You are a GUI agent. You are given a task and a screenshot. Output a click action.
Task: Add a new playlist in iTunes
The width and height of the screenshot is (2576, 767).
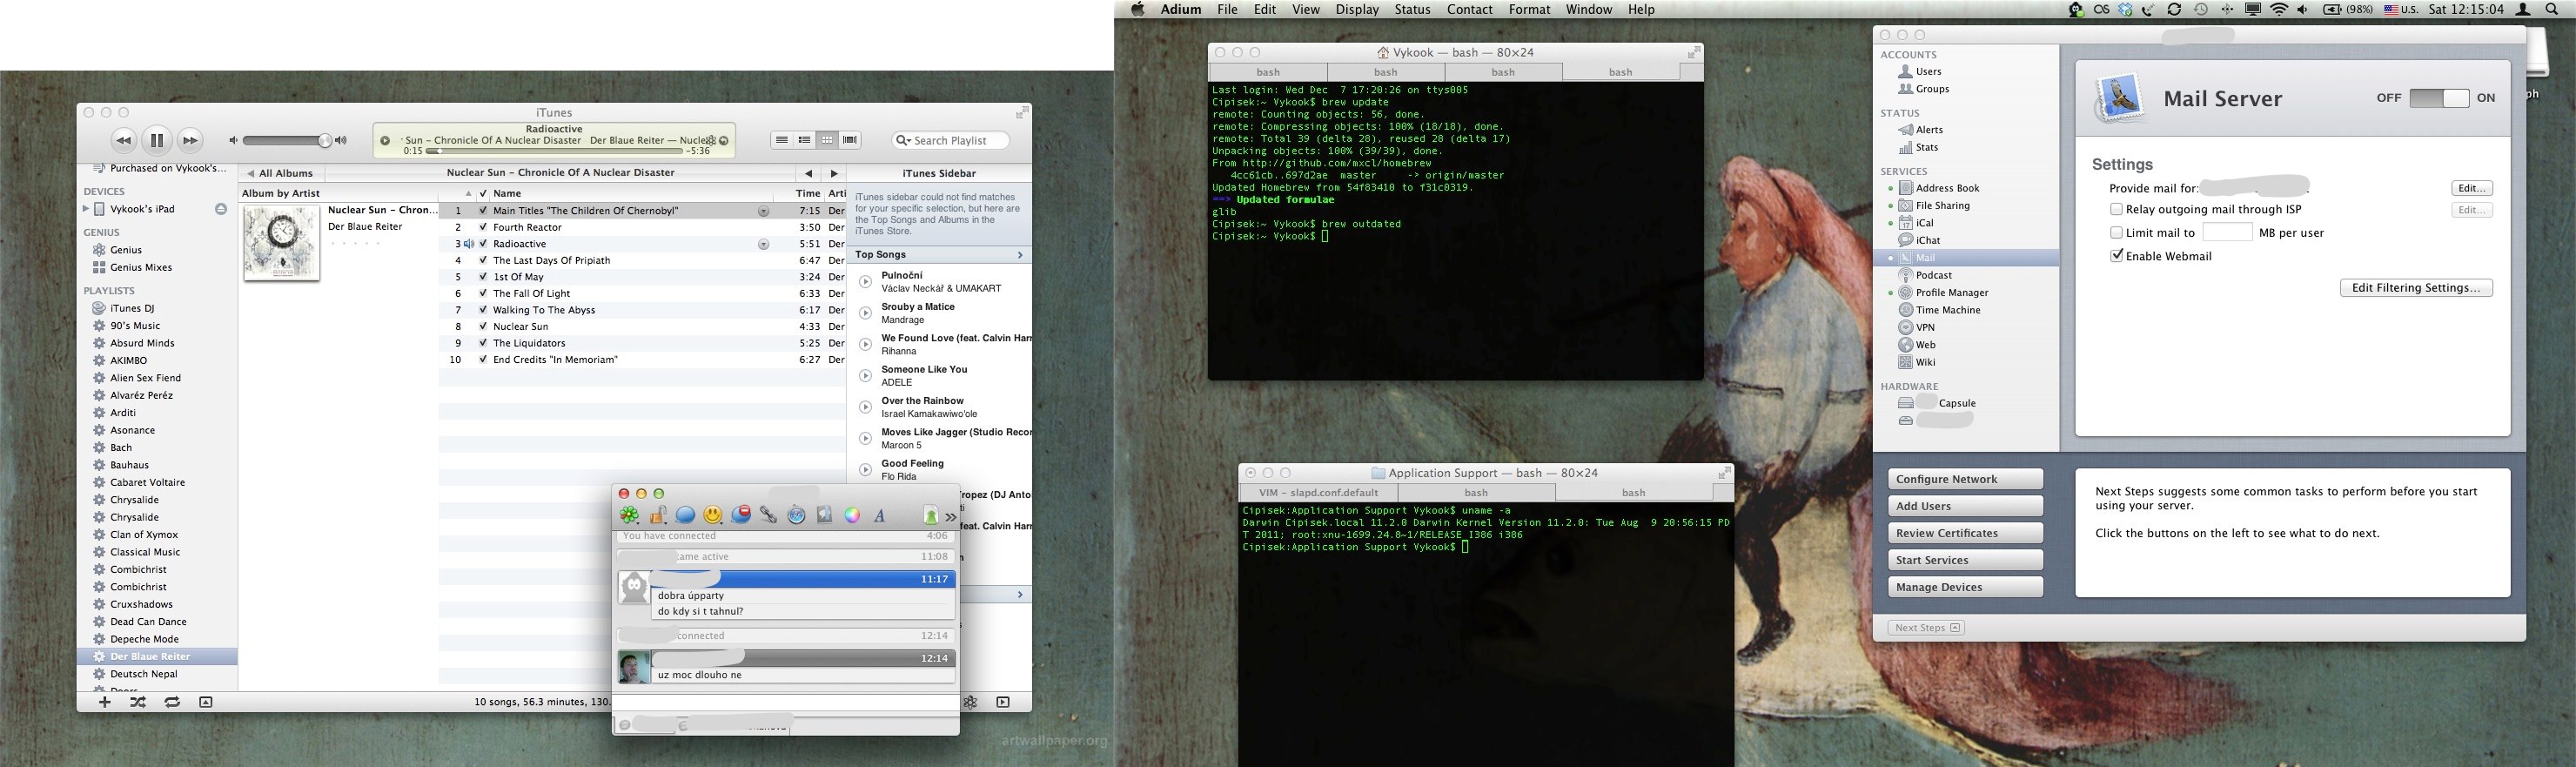point(104,702)
